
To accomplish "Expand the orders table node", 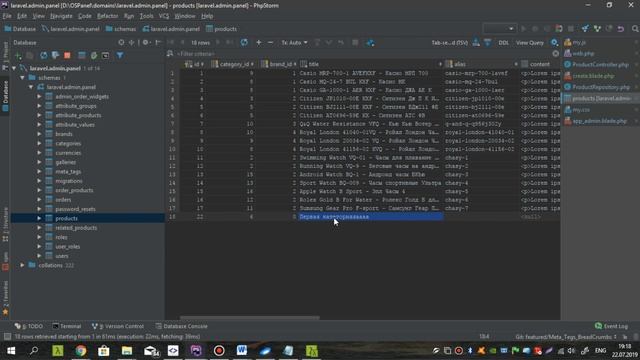I will [x=39, y=200].
